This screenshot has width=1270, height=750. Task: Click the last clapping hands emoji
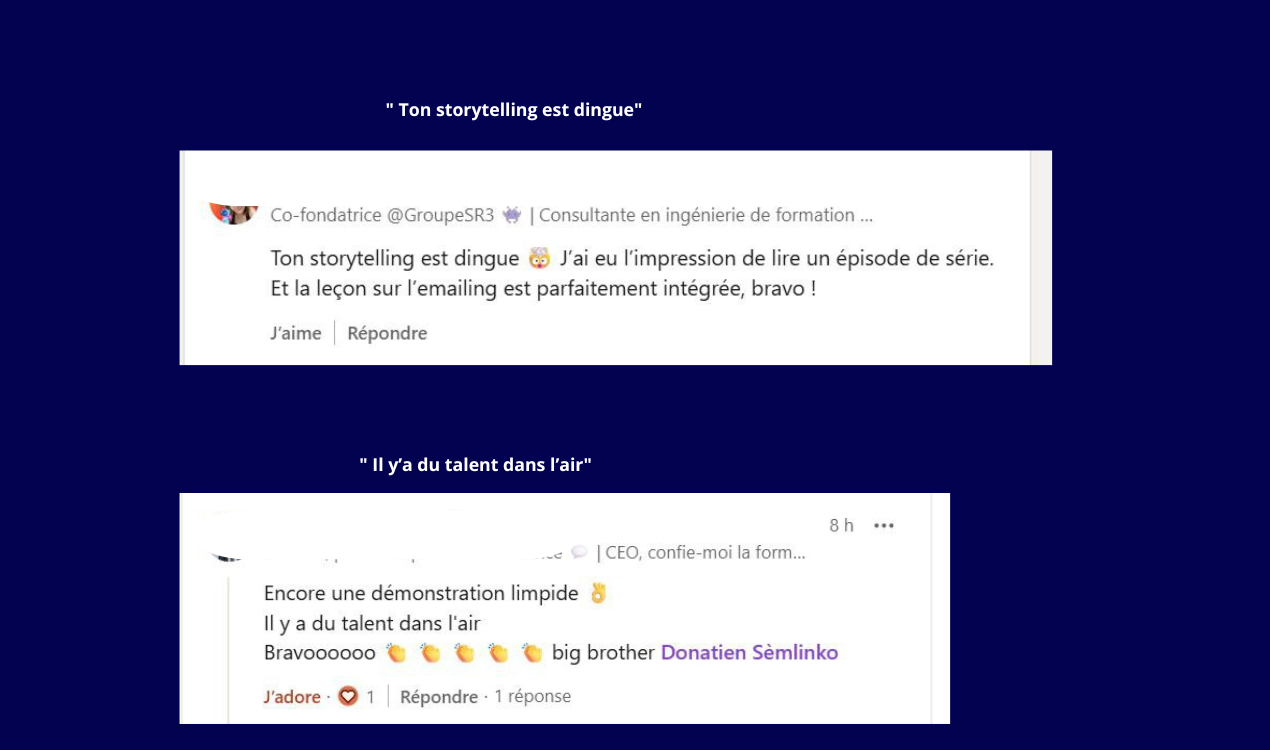(532, 653)
